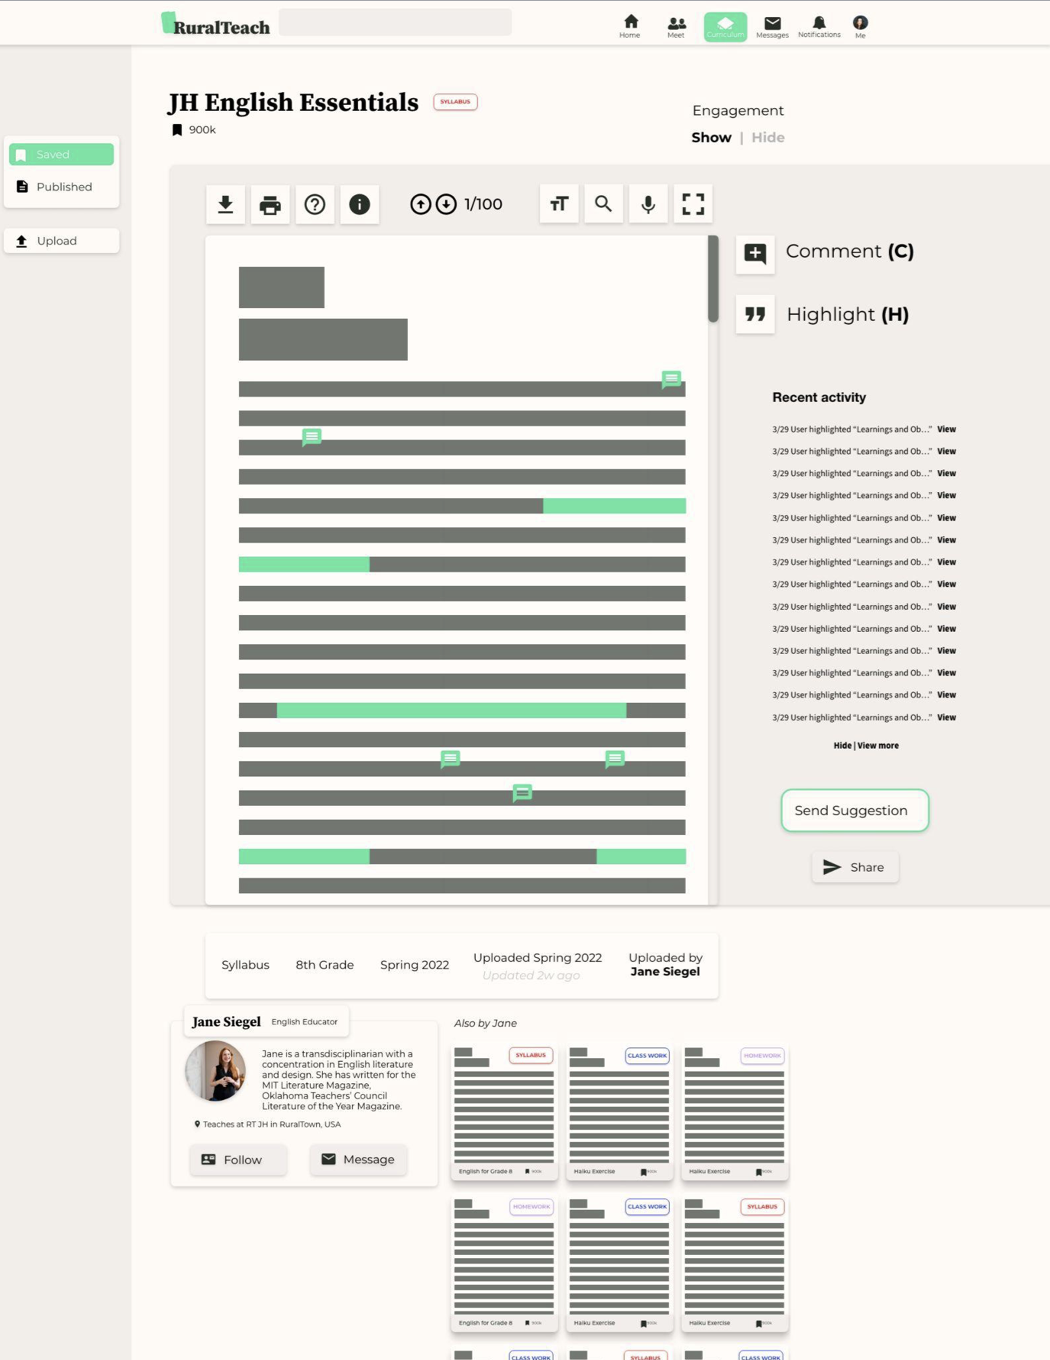
Task: Open Home in top navigation
Action: [x=630, y=26]
